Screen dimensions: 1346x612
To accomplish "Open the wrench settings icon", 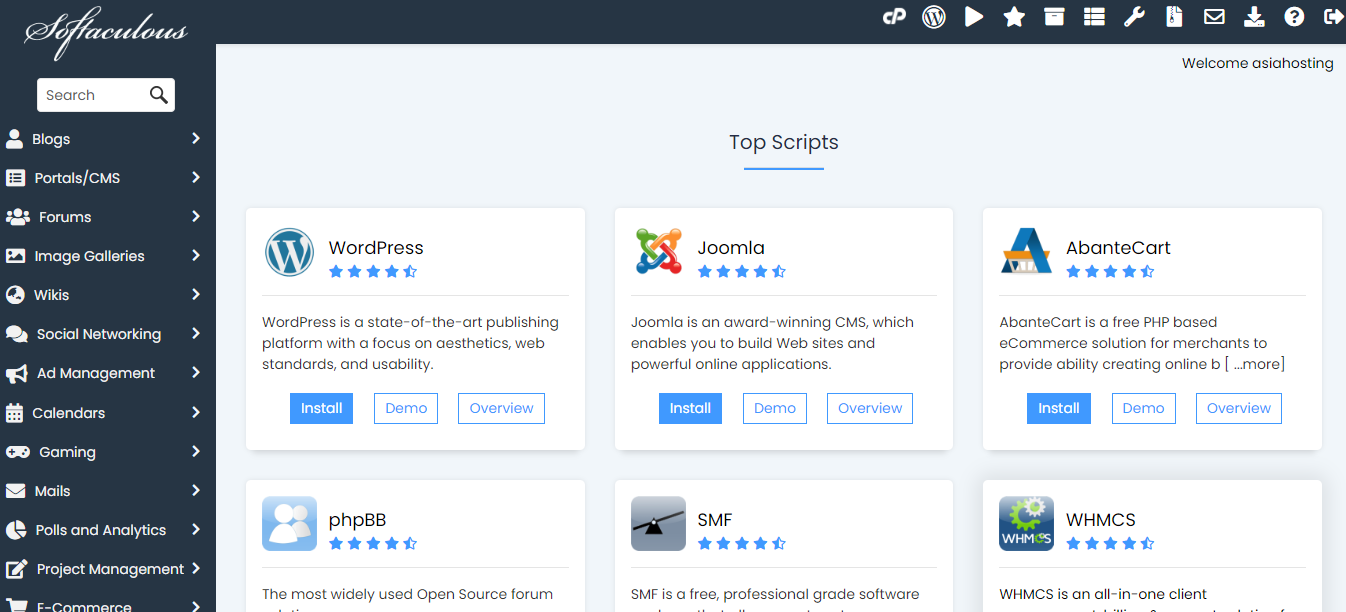I will (x=1134, y=17).
